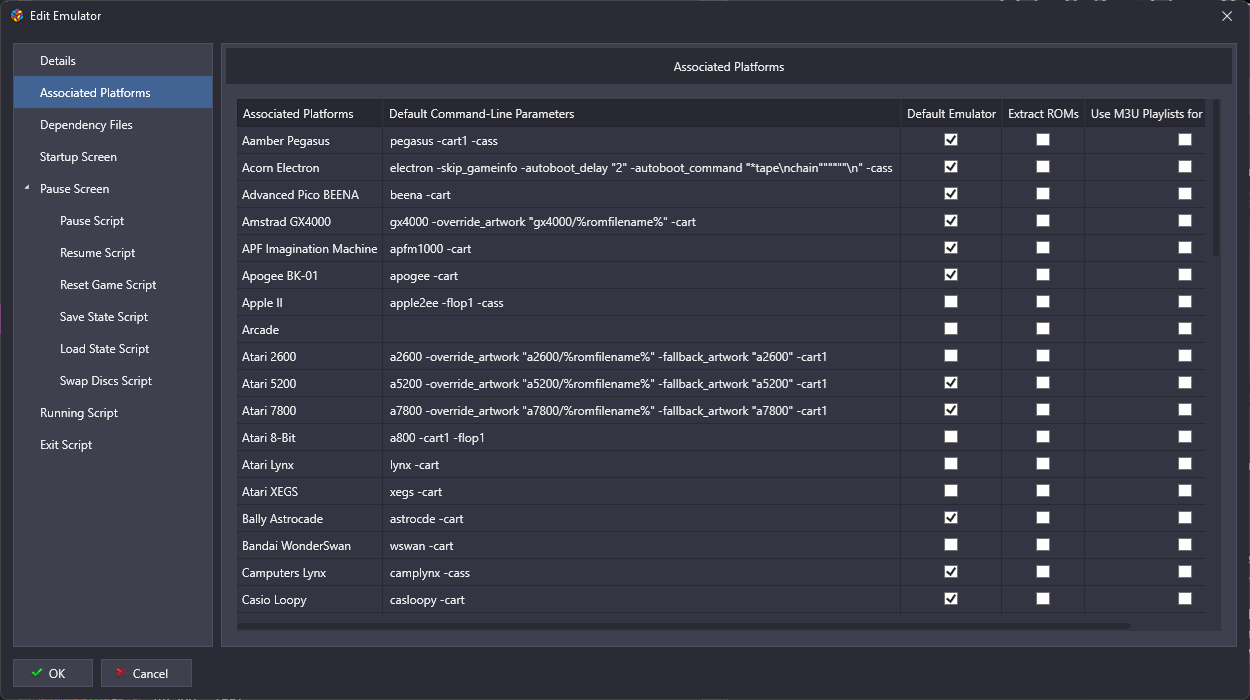Open the Pause Script page

coord(92,221)
